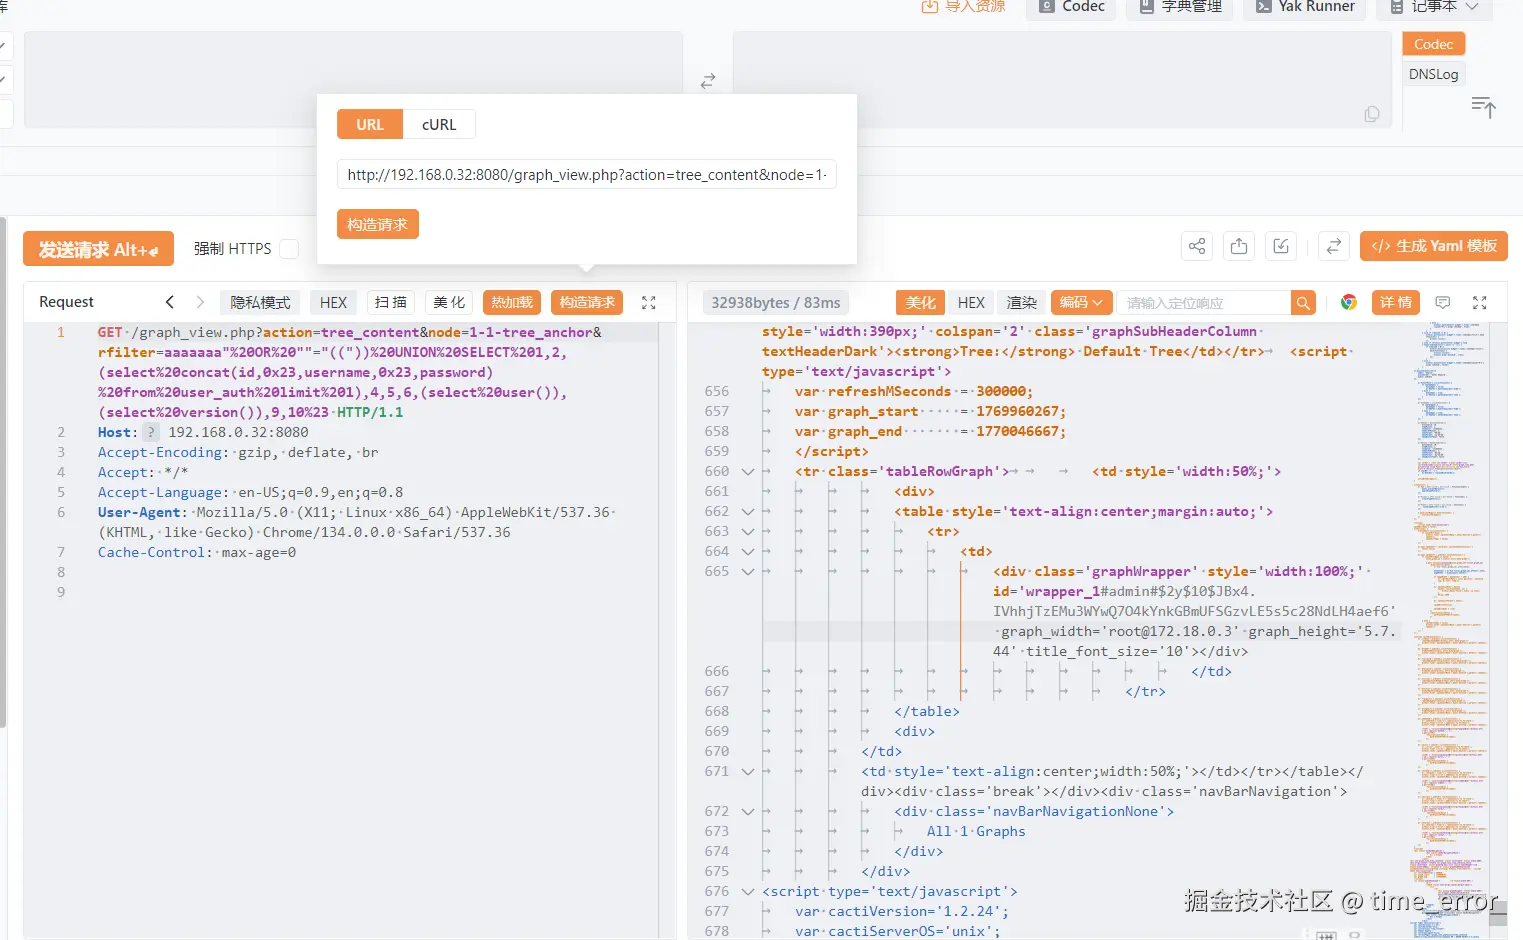Click the orange 构造请求 button in popup
Viewport: 1523px width, 940px height.
(x=377, y=224)
